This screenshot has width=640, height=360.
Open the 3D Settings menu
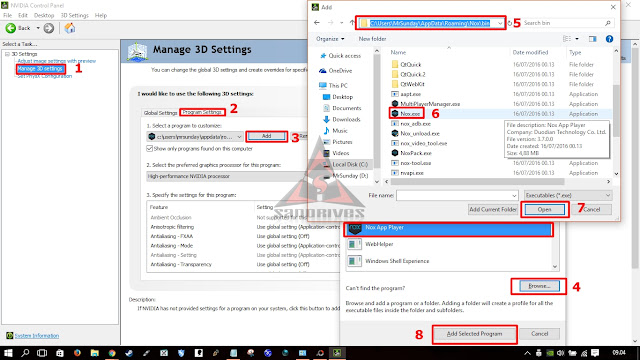coord(75,16)
